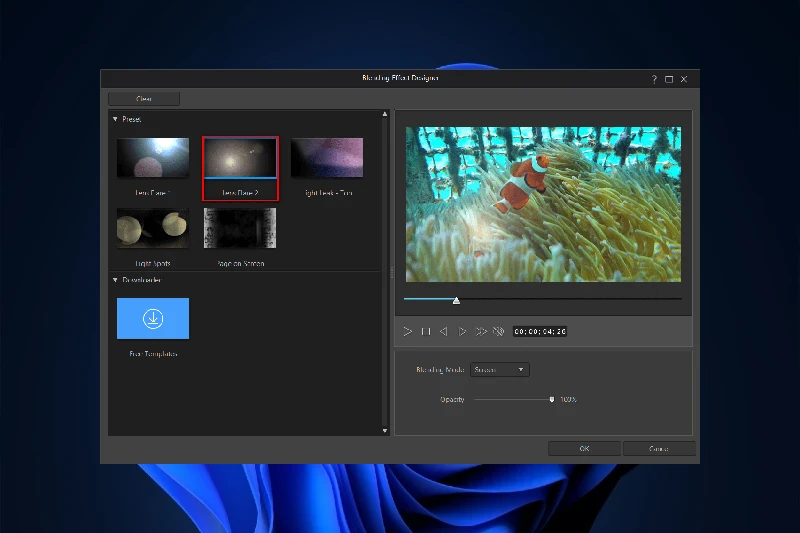The width and height of the screenshot is (800, 533).
Task: Click the Clear button
Action: click(144, 98)
